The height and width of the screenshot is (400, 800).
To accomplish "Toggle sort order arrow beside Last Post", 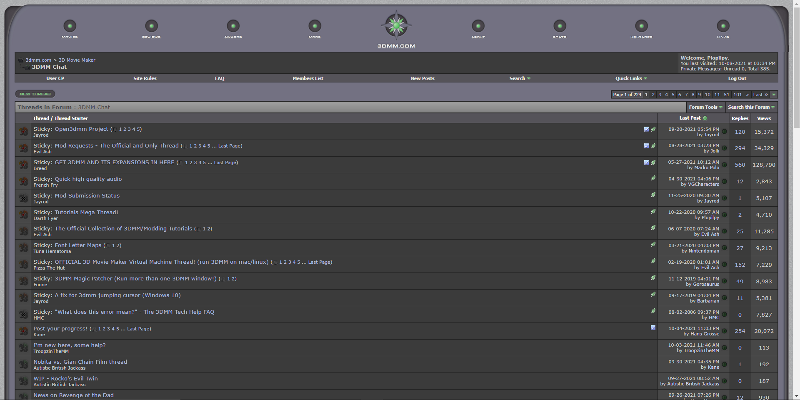I will (705, 118).
